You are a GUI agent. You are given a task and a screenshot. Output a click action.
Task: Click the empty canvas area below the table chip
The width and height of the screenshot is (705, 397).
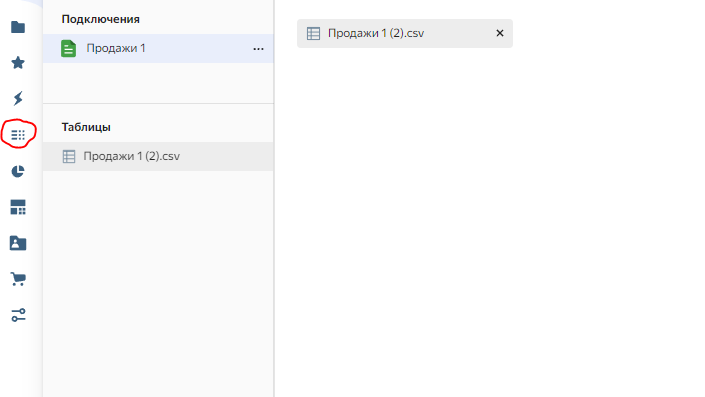[x=489, y=222]
